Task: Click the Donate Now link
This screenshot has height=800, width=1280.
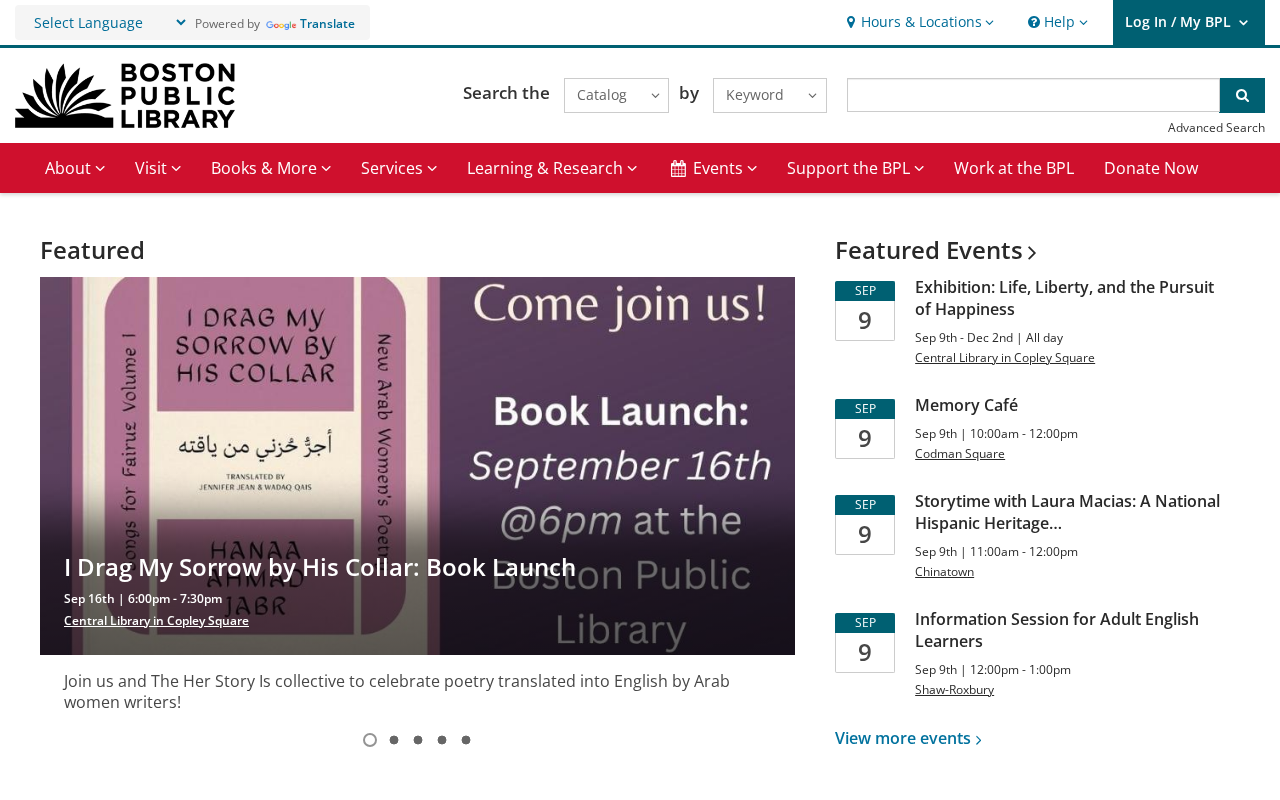Action: click(1151, 168)
